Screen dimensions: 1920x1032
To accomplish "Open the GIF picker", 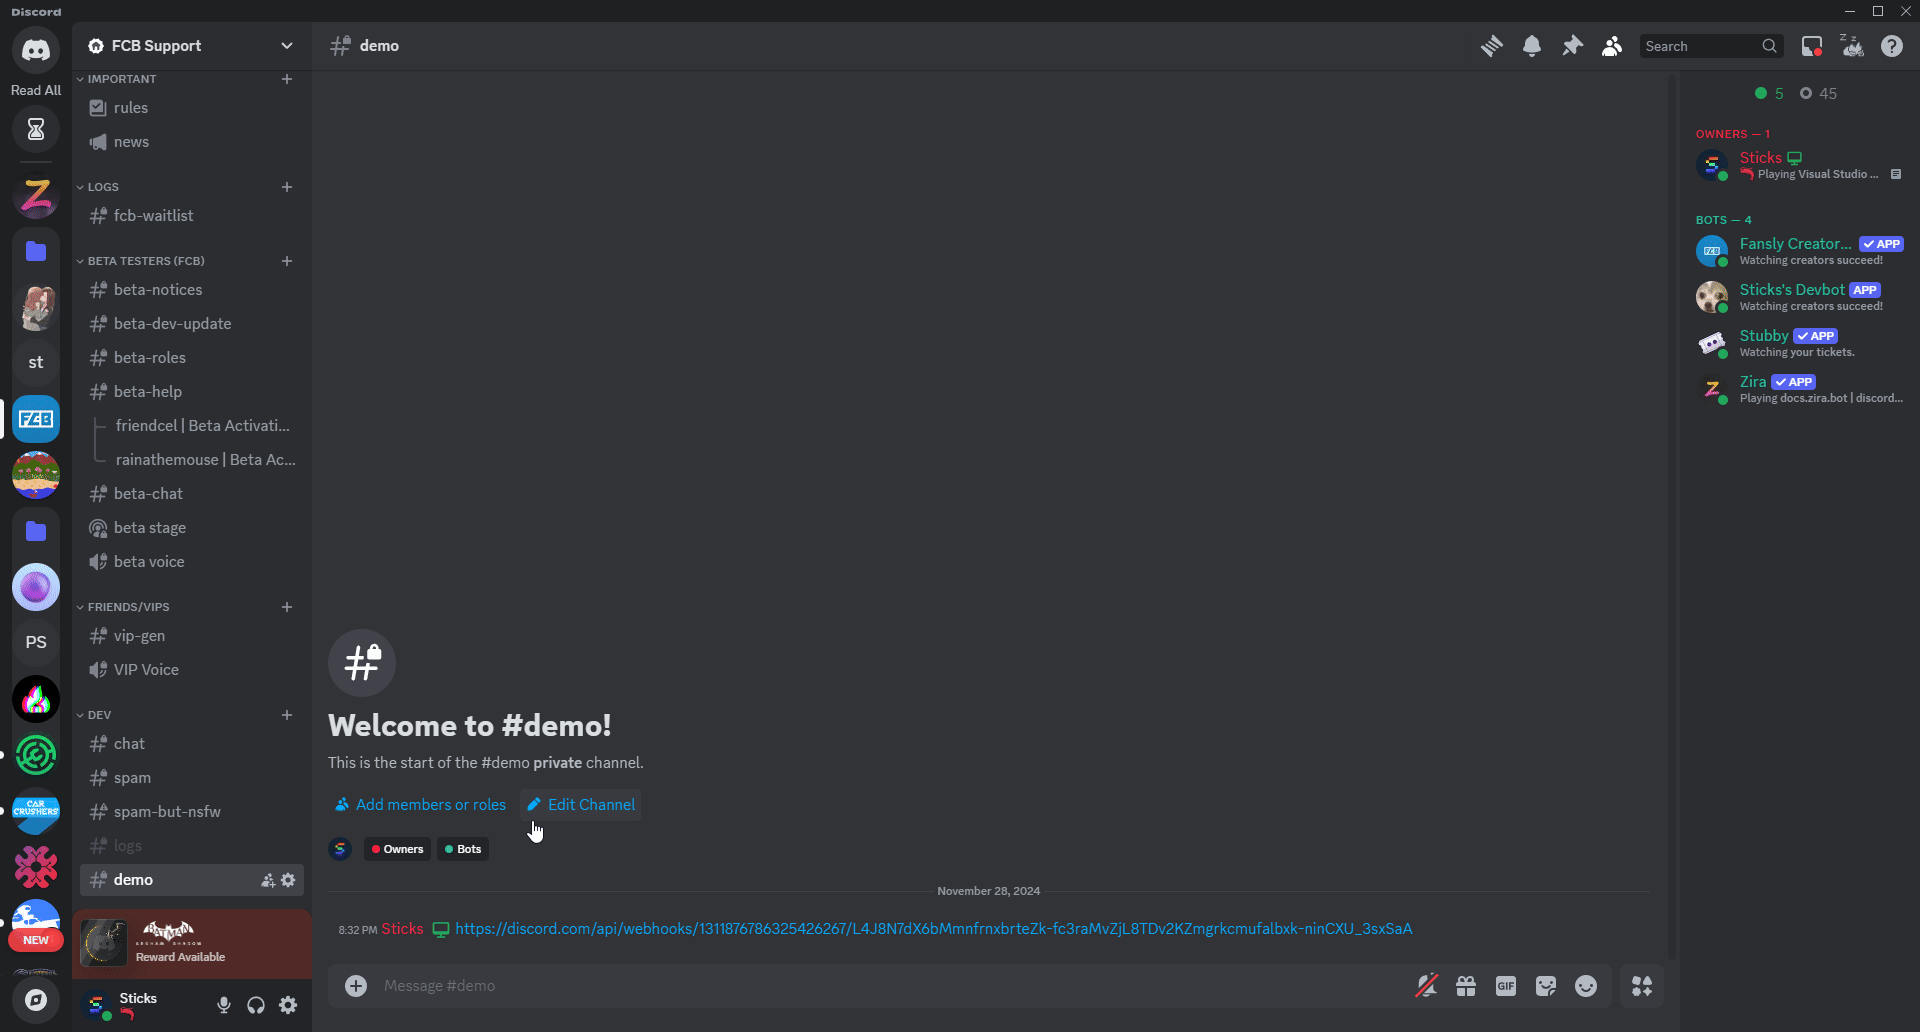I will (x=1506, y=985).
